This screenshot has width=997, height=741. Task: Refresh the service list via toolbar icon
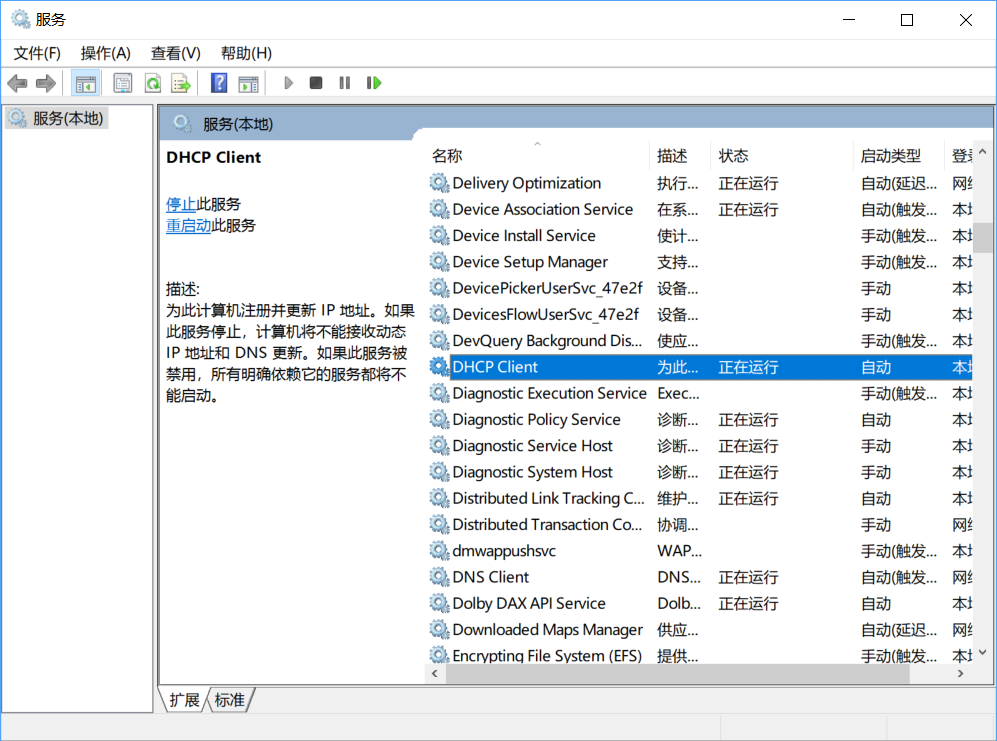pos(152,82)
